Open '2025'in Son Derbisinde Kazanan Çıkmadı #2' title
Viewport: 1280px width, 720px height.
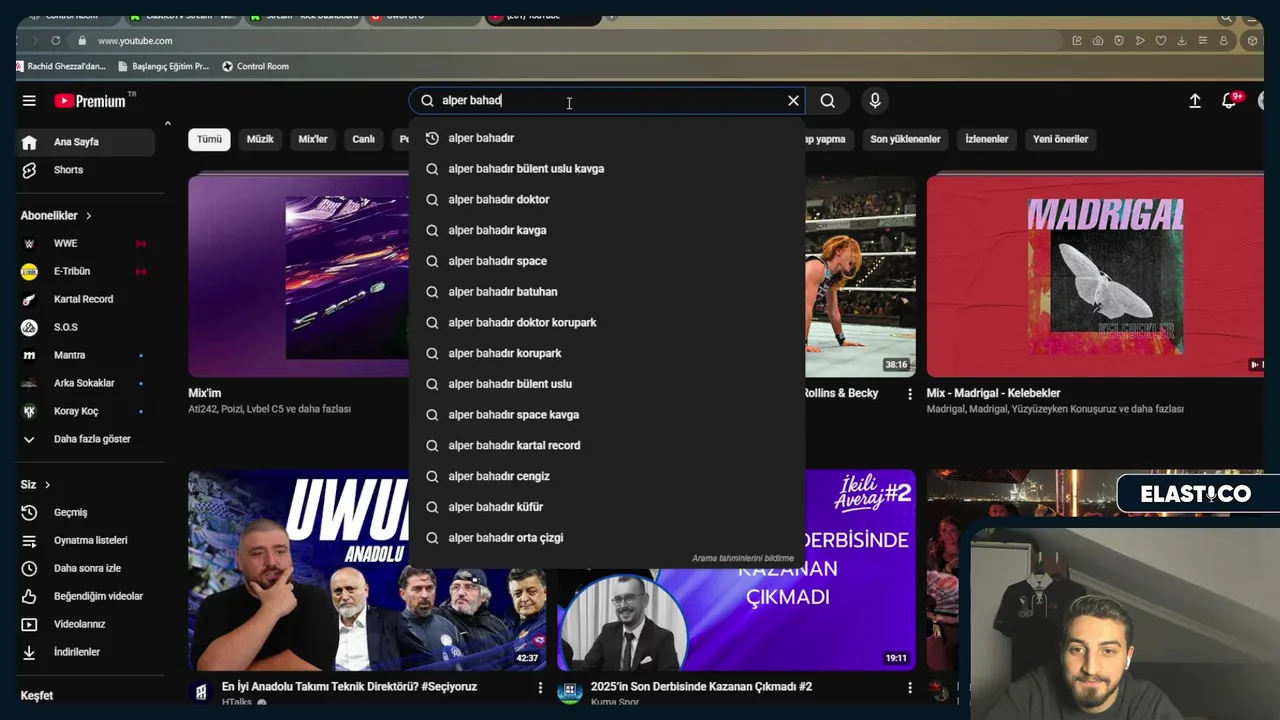[x=701, y=687]
